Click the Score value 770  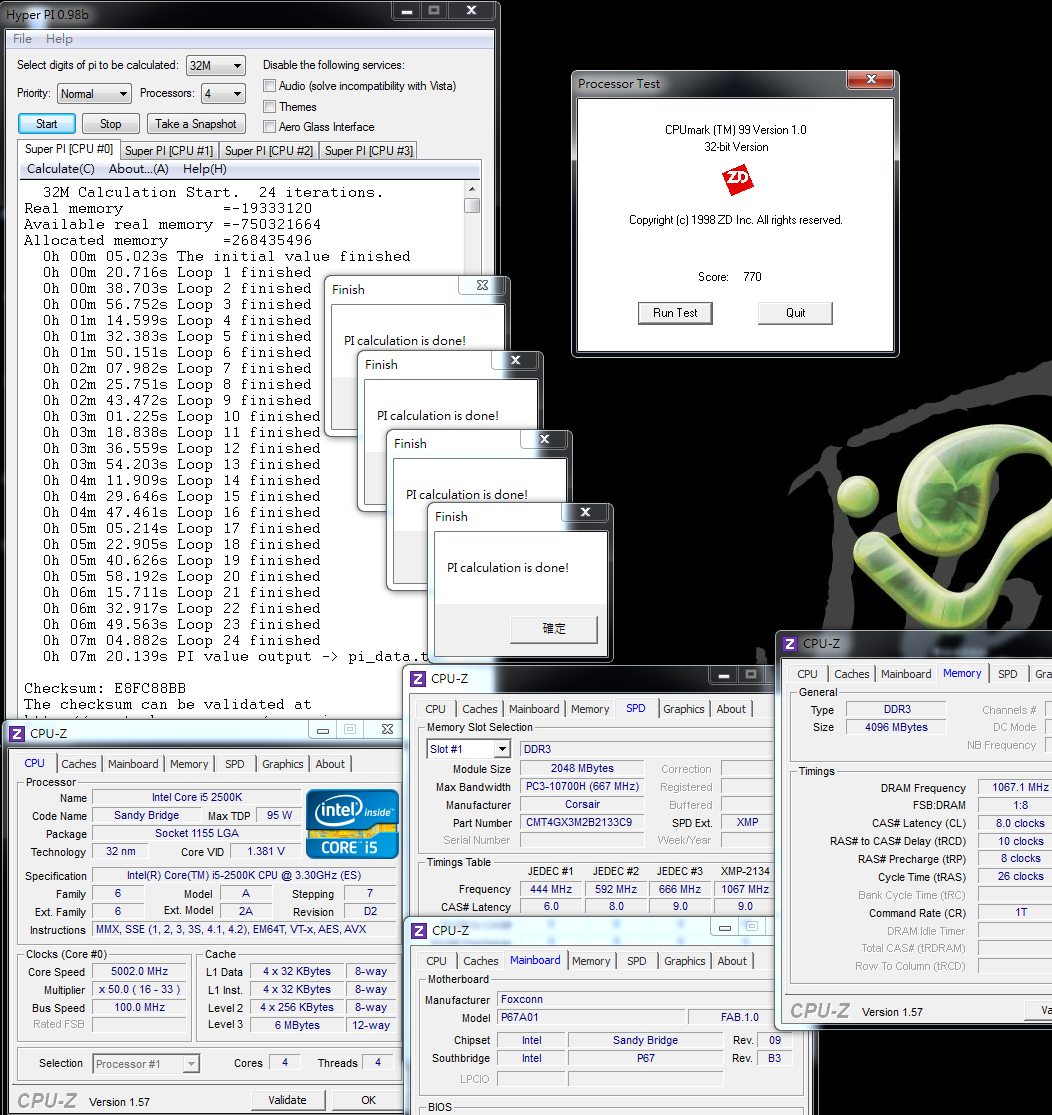tap(752, 277)
